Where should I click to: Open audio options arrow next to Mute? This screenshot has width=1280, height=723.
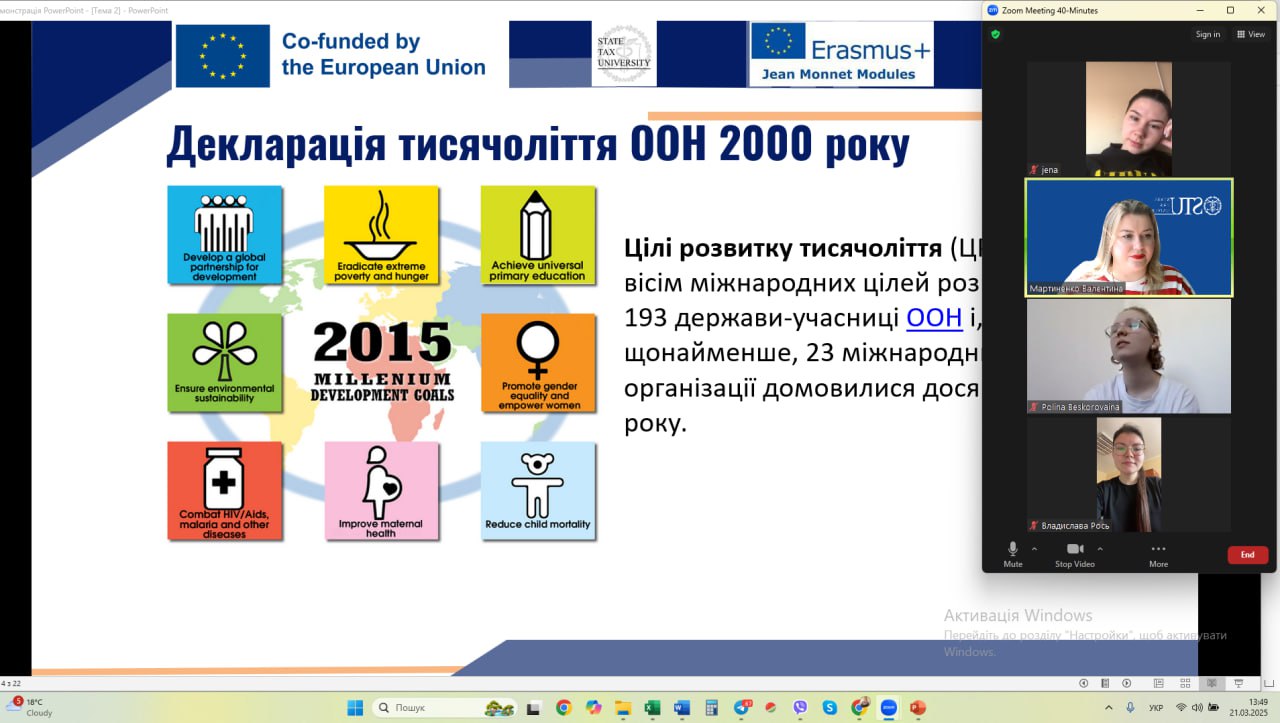point(1034,549)
